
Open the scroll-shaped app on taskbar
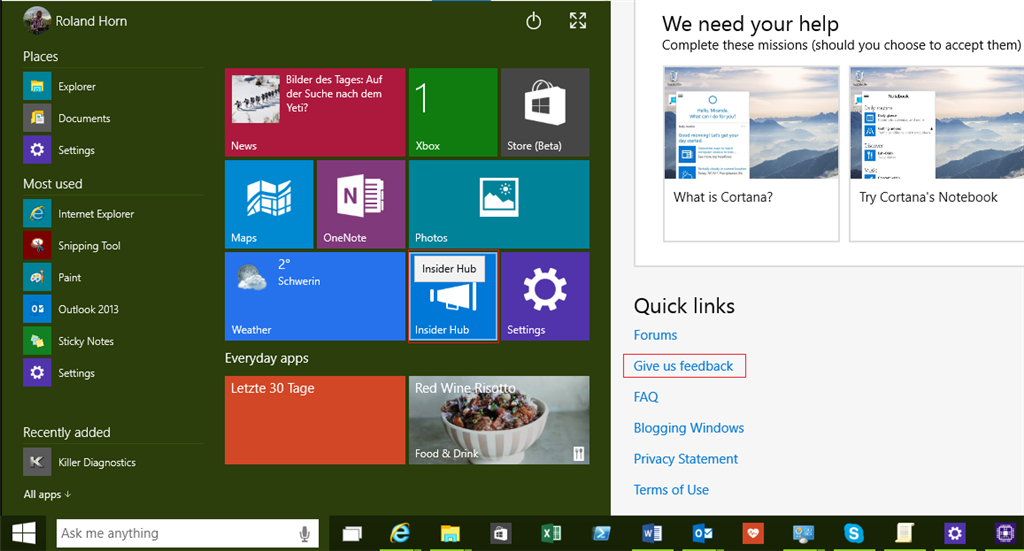tap(904, 534)
